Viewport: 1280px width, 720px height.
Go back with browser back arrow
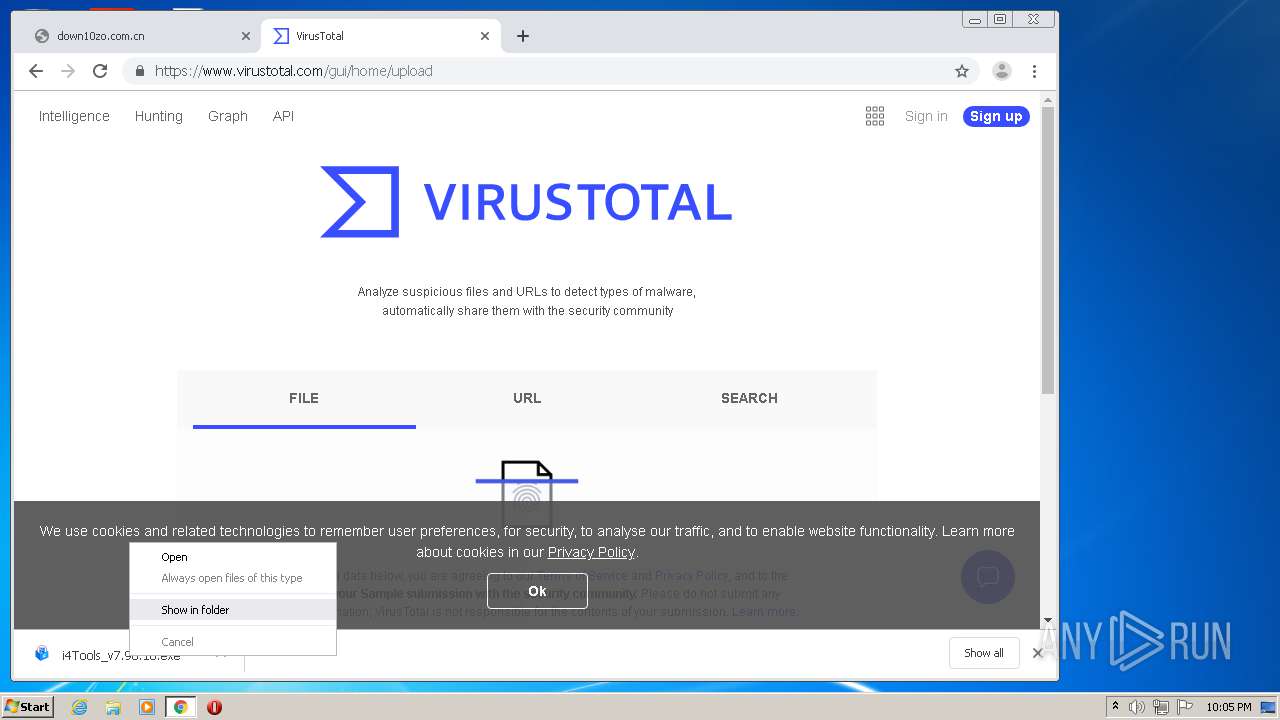pyautogui.click(x=36, y=71)
